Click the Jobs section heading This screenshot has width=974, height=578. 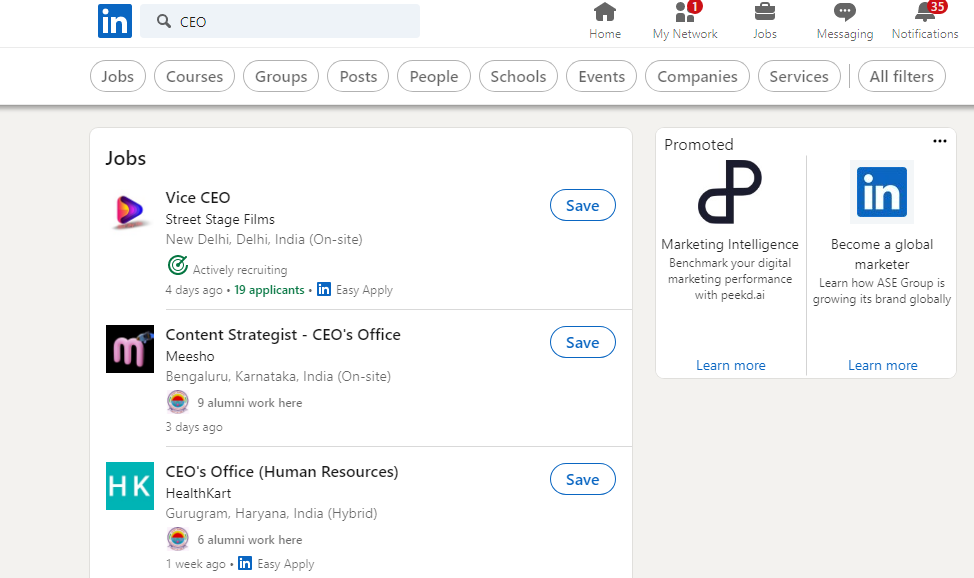coord(125,158)
